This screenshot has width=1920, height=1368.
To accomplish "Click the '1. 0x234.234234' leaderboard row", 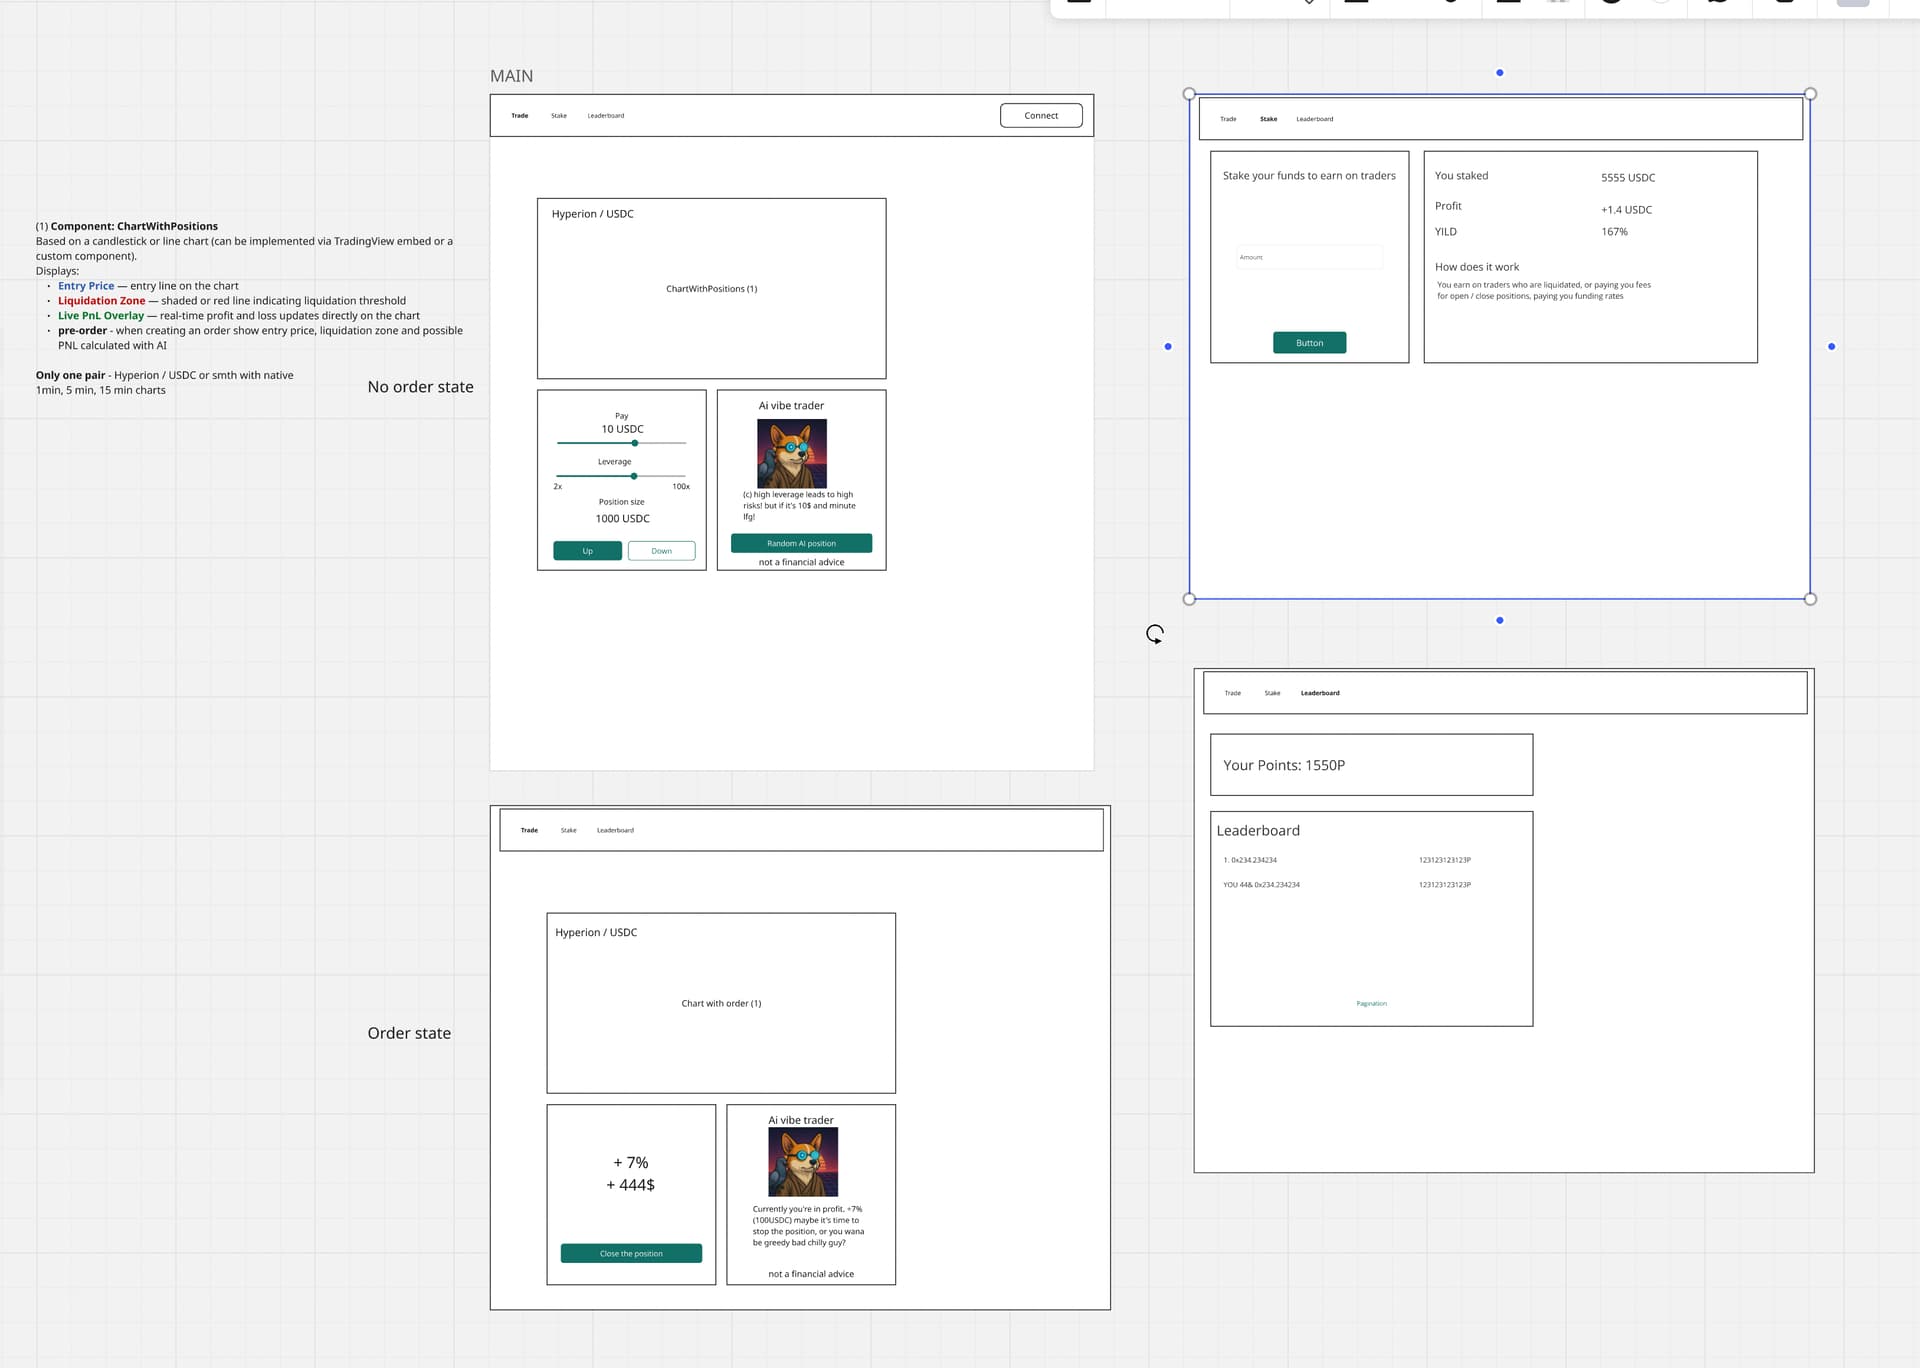I will pos(1250,860).
